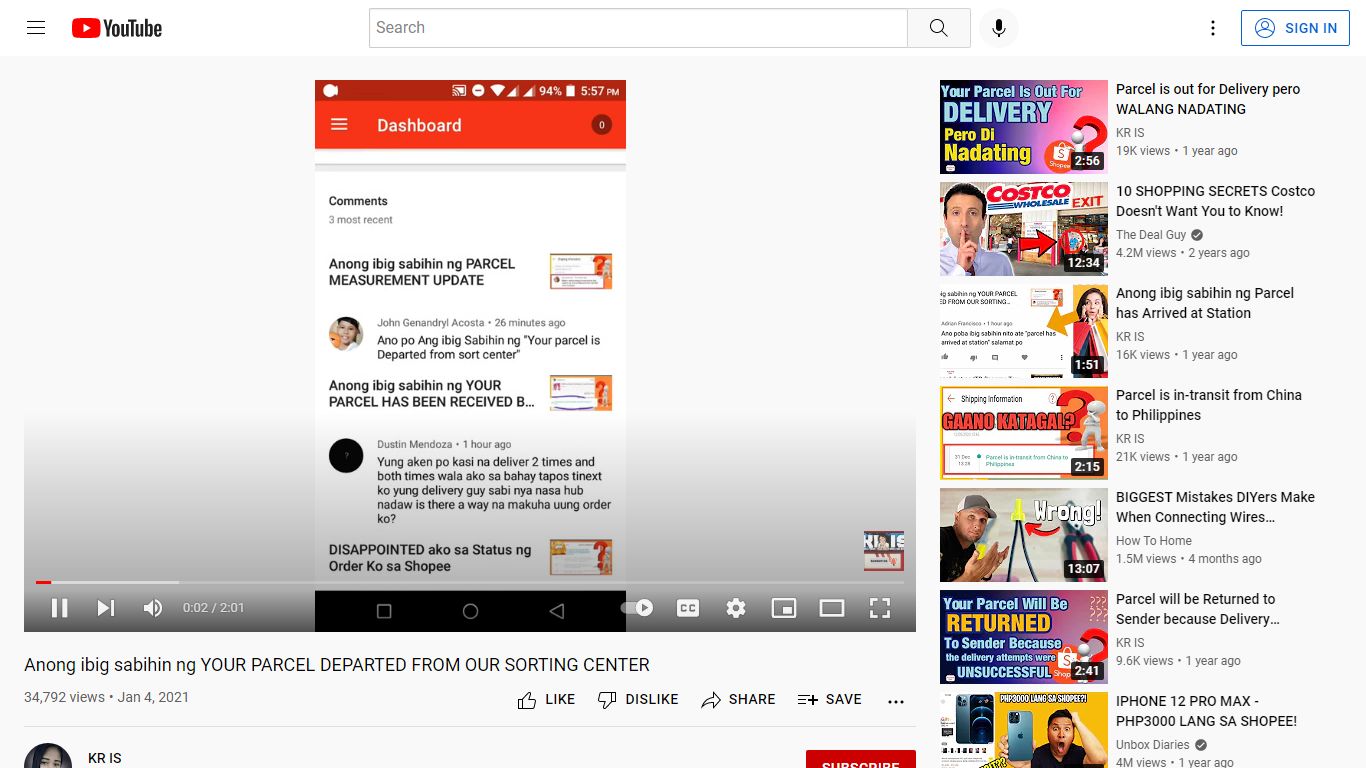Viewport: 1366px width, 768px height.
Task: Open 'Parcel will be Returned to Sender' title
Action: (x=1198, y=609)
